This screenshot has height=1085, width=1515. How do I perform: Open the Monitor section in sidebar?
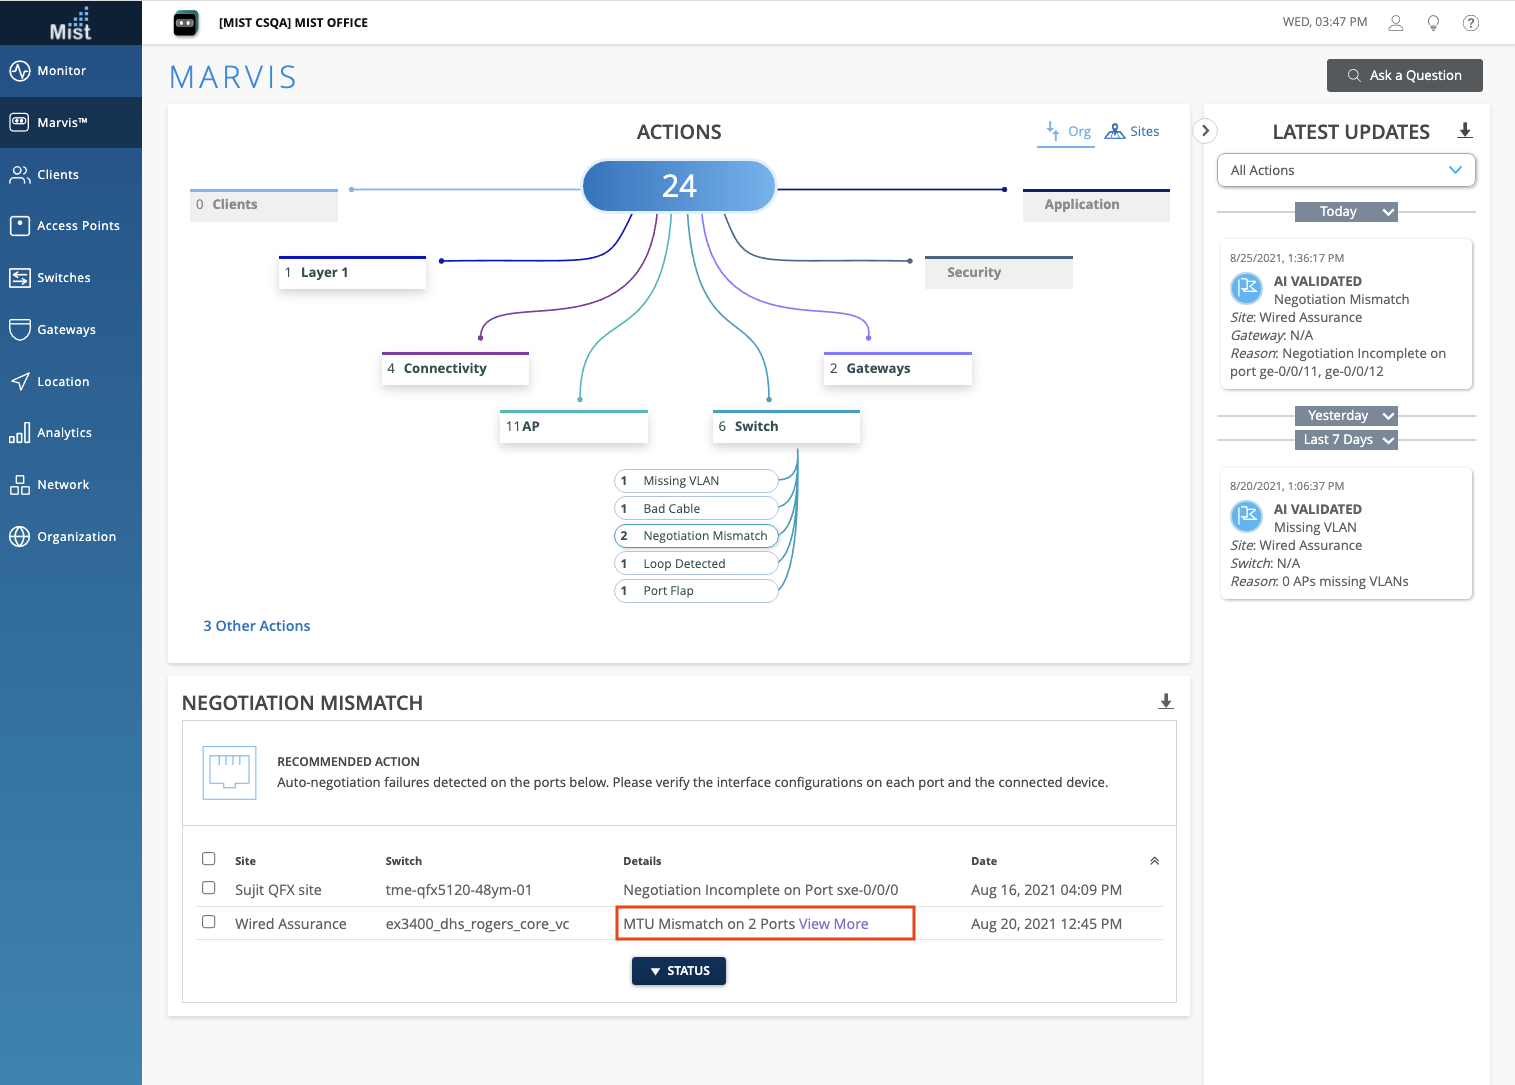(70, 71)
